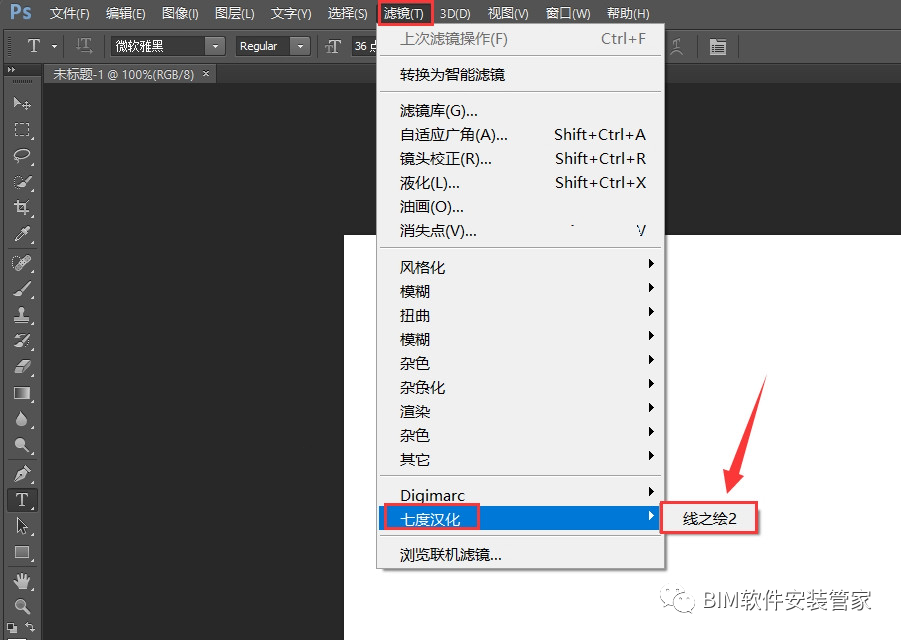Select the Pen tool
This screenshot has height=640, width=901.
(x=22, y=474)
